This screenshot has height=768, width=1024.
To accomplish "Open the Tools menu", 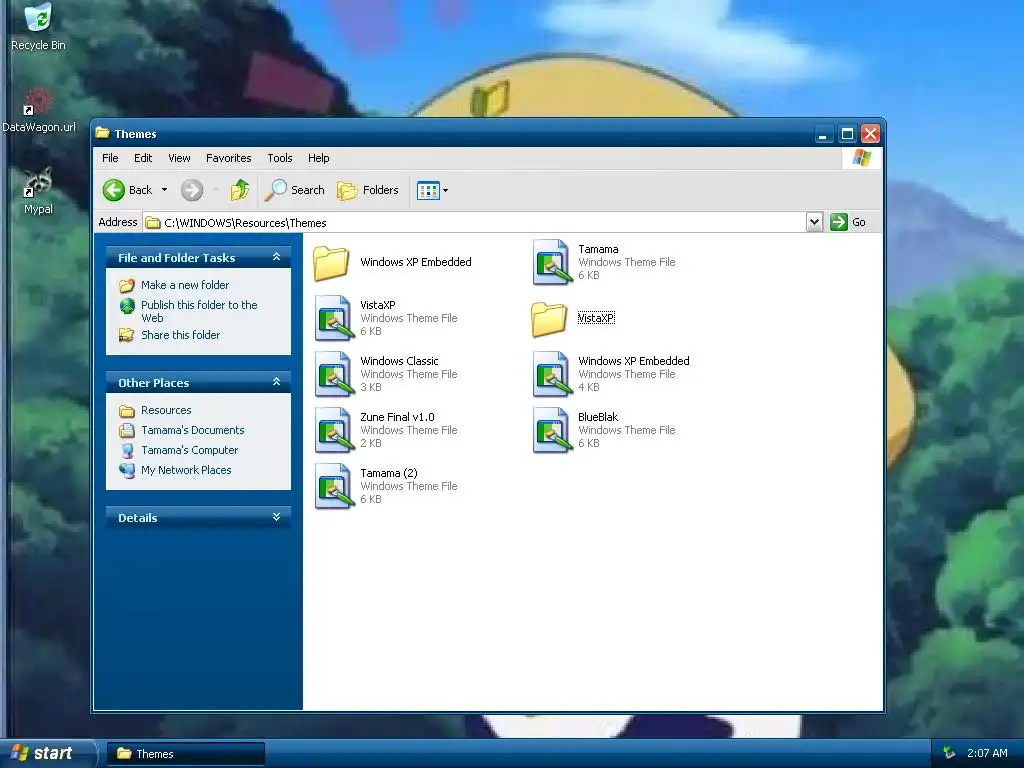I will [280, 158].
